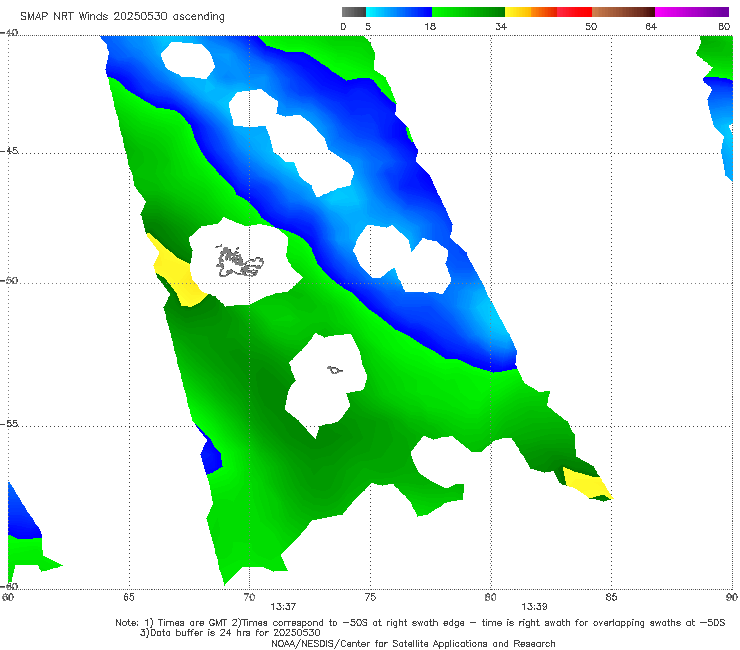Click the swath time label "13:39"
Image resolution: width=740 pixels, height=650 pixels.
coord(534,607)
